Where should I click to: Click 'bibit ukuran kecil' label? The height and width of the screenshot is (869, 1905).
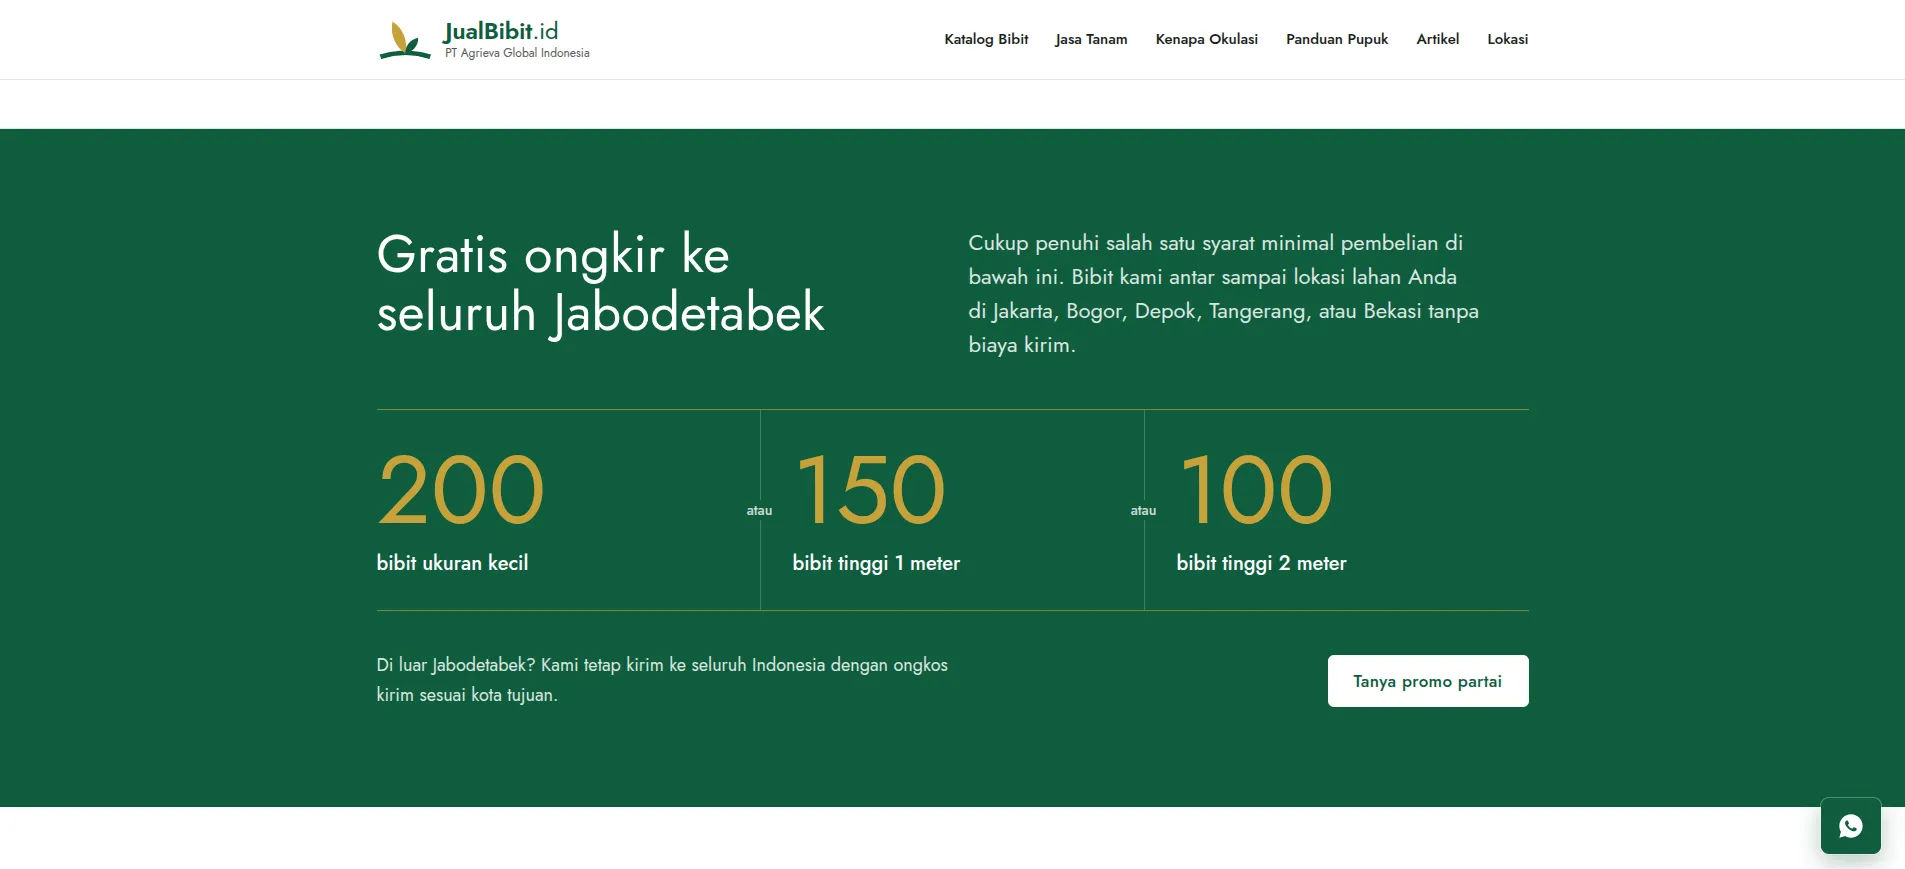452,563
